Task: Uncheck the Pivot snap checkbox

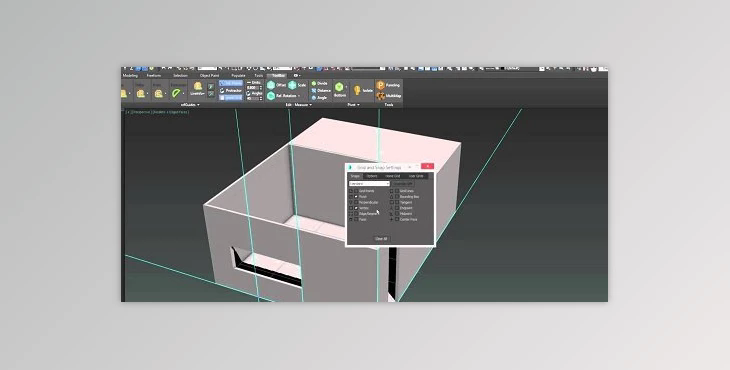Action: [356, 196]
